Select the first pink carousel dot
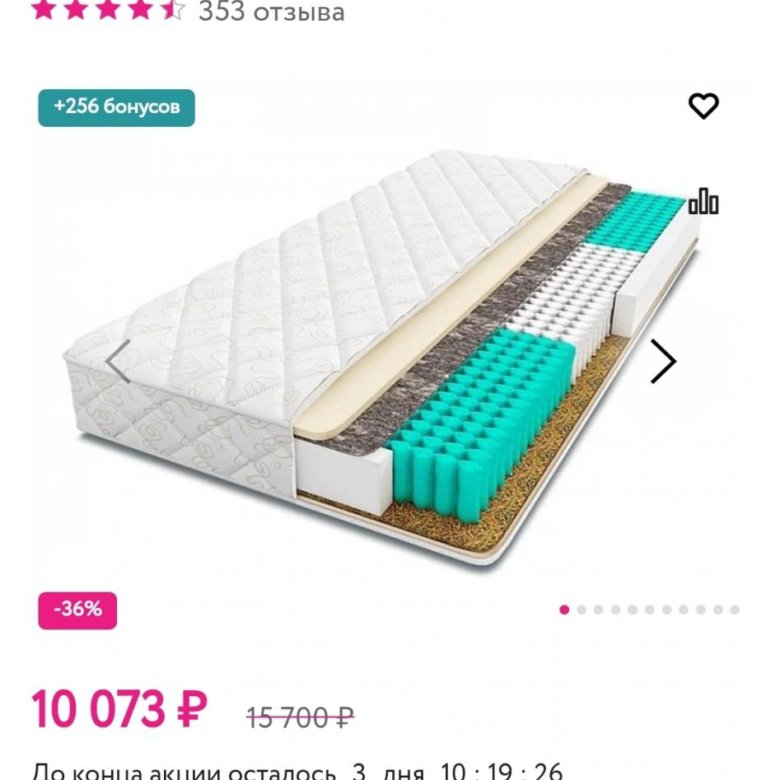This screenshot has width=780, height=780. [x=565, y=609]
